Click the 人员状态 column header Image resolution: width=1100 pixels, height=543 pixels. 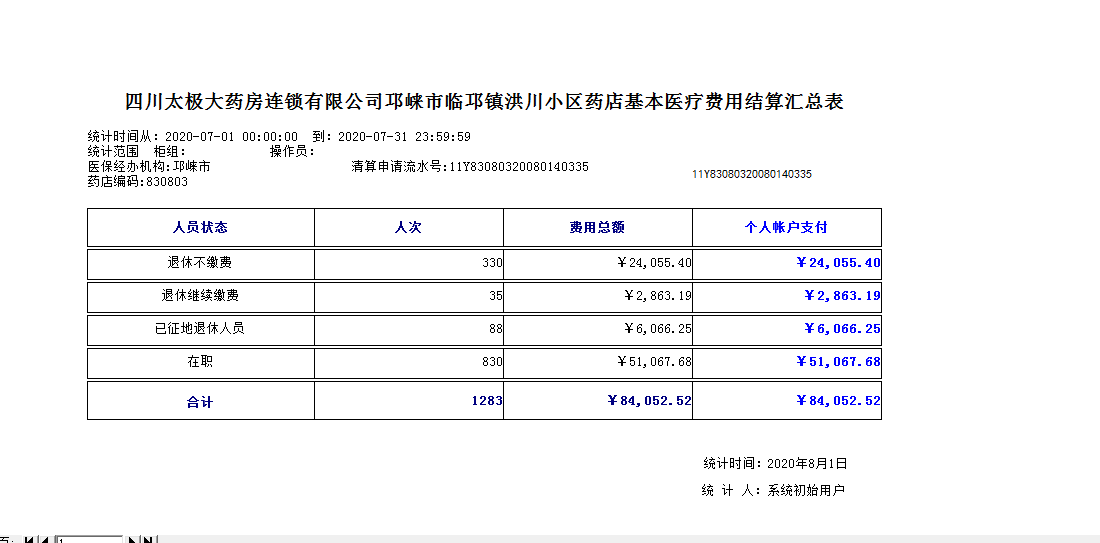coord(201,227)
